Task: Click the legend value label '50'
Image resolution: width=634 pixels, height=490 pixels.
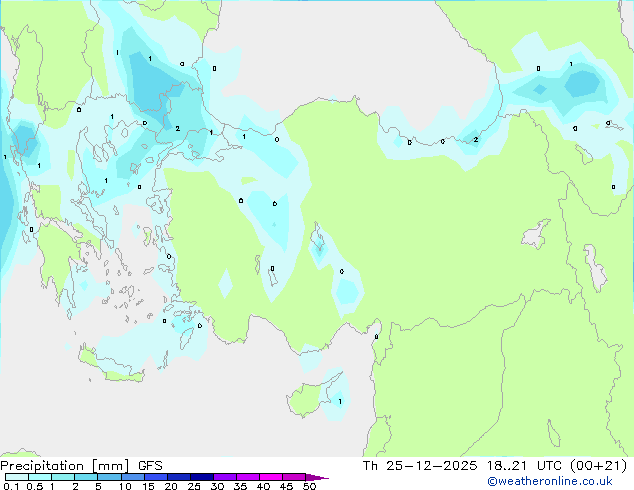Action: 309,486
